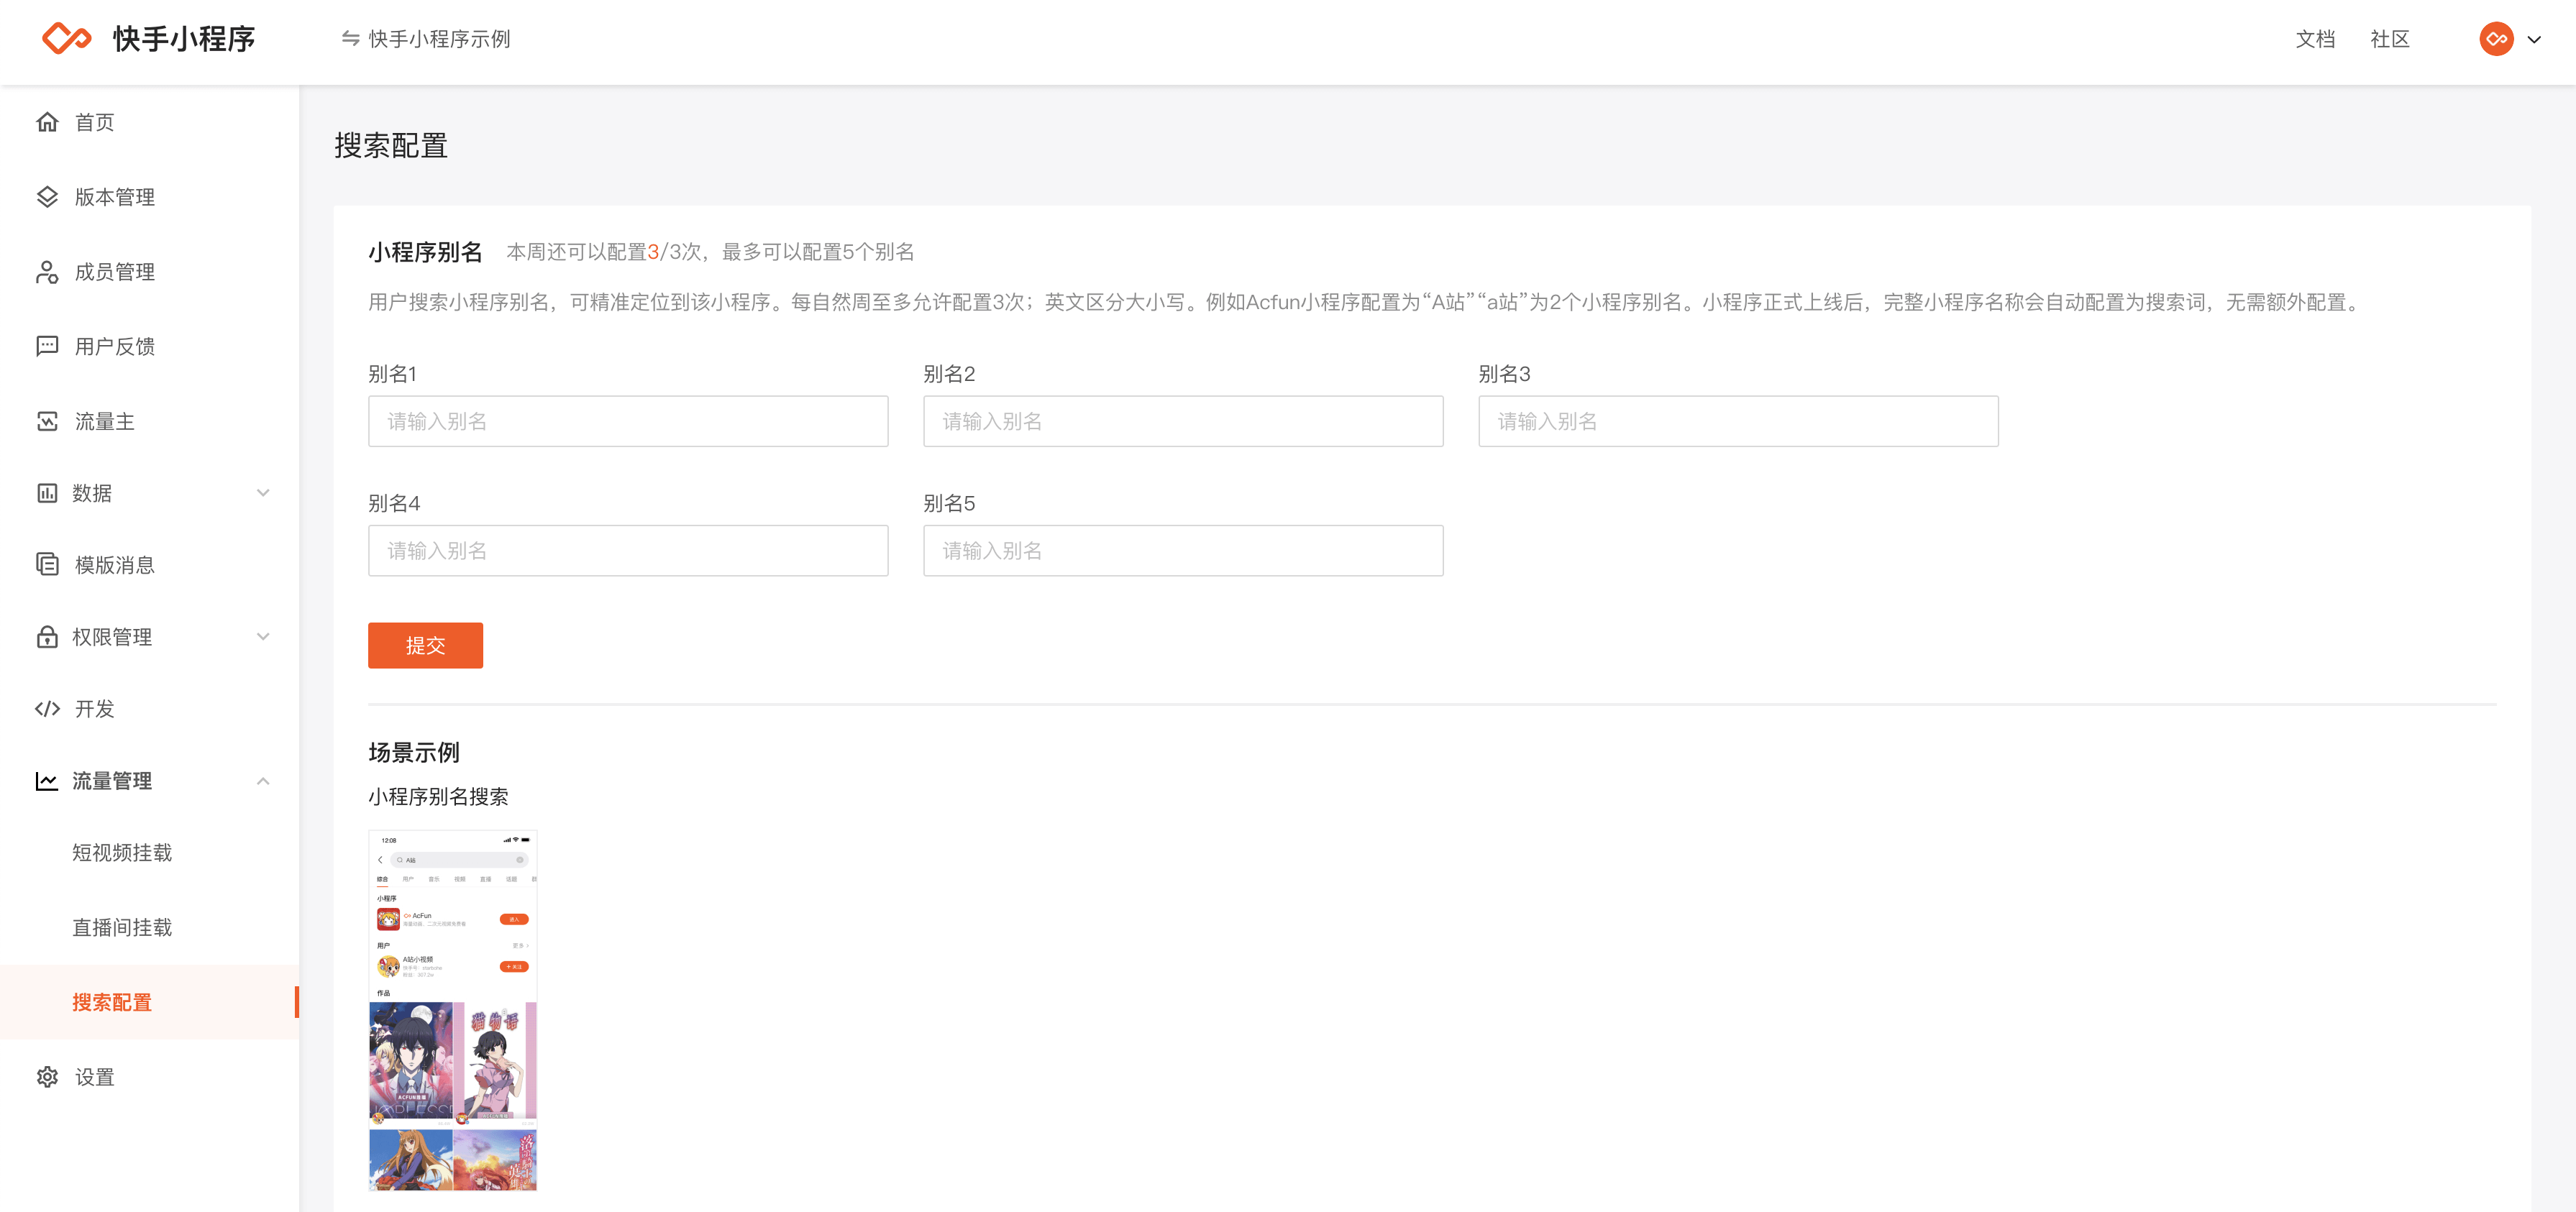This screenshot has width=2576, height=1212.
Task: Open the account dropdown next to avatar
Action: click(2536, 39)
